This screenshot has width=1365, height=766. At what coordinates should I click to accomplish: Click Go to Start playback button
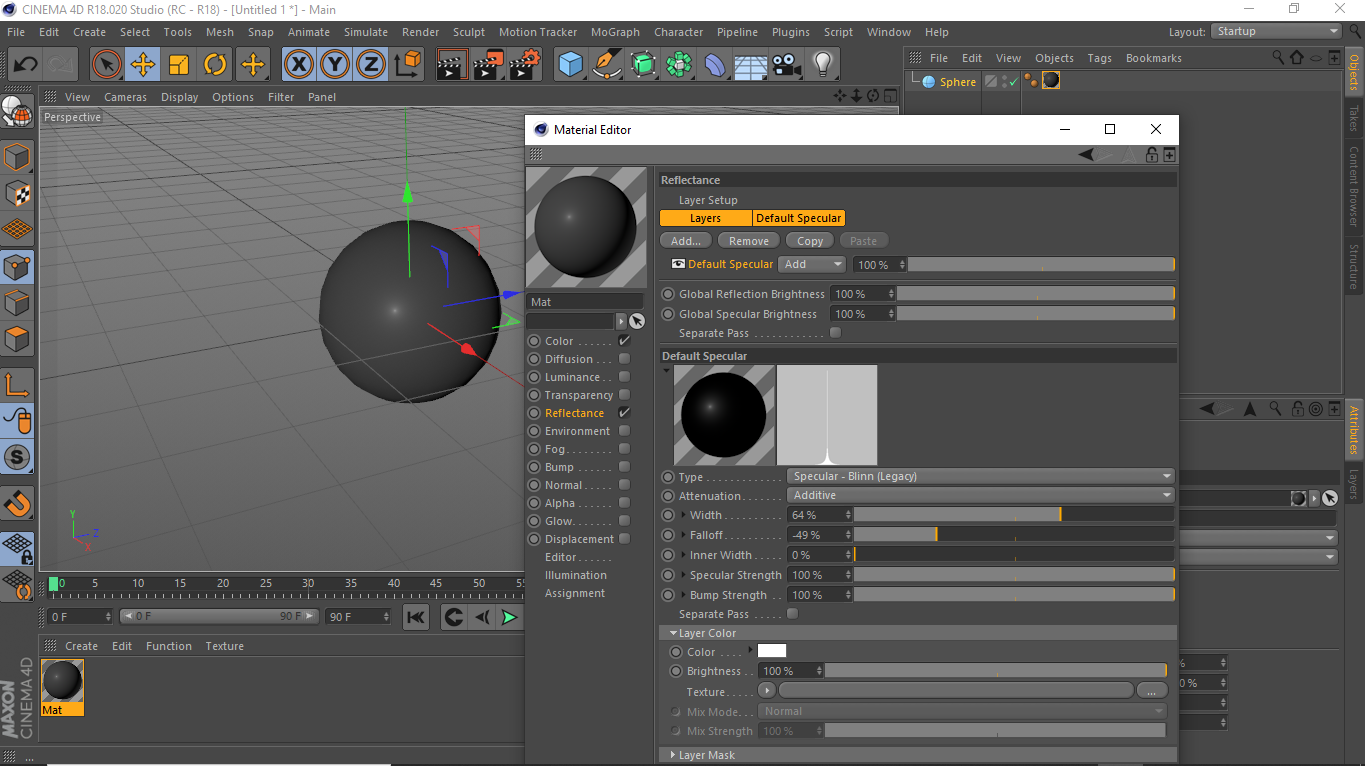[417, 617]
